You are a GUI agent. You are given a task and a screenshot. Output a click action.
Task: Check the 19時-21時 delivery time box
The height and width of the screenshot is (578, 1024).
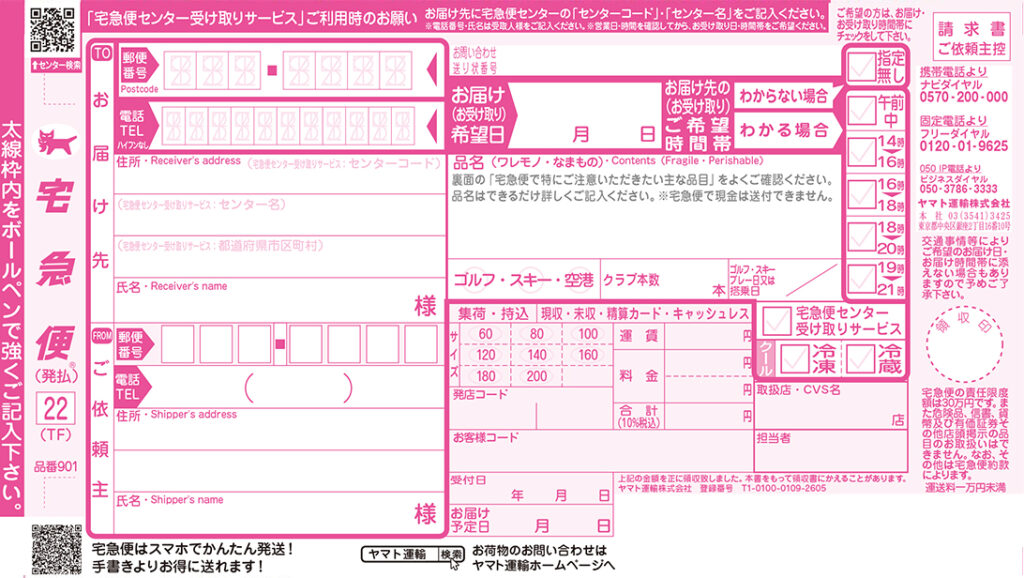[861, 278]
